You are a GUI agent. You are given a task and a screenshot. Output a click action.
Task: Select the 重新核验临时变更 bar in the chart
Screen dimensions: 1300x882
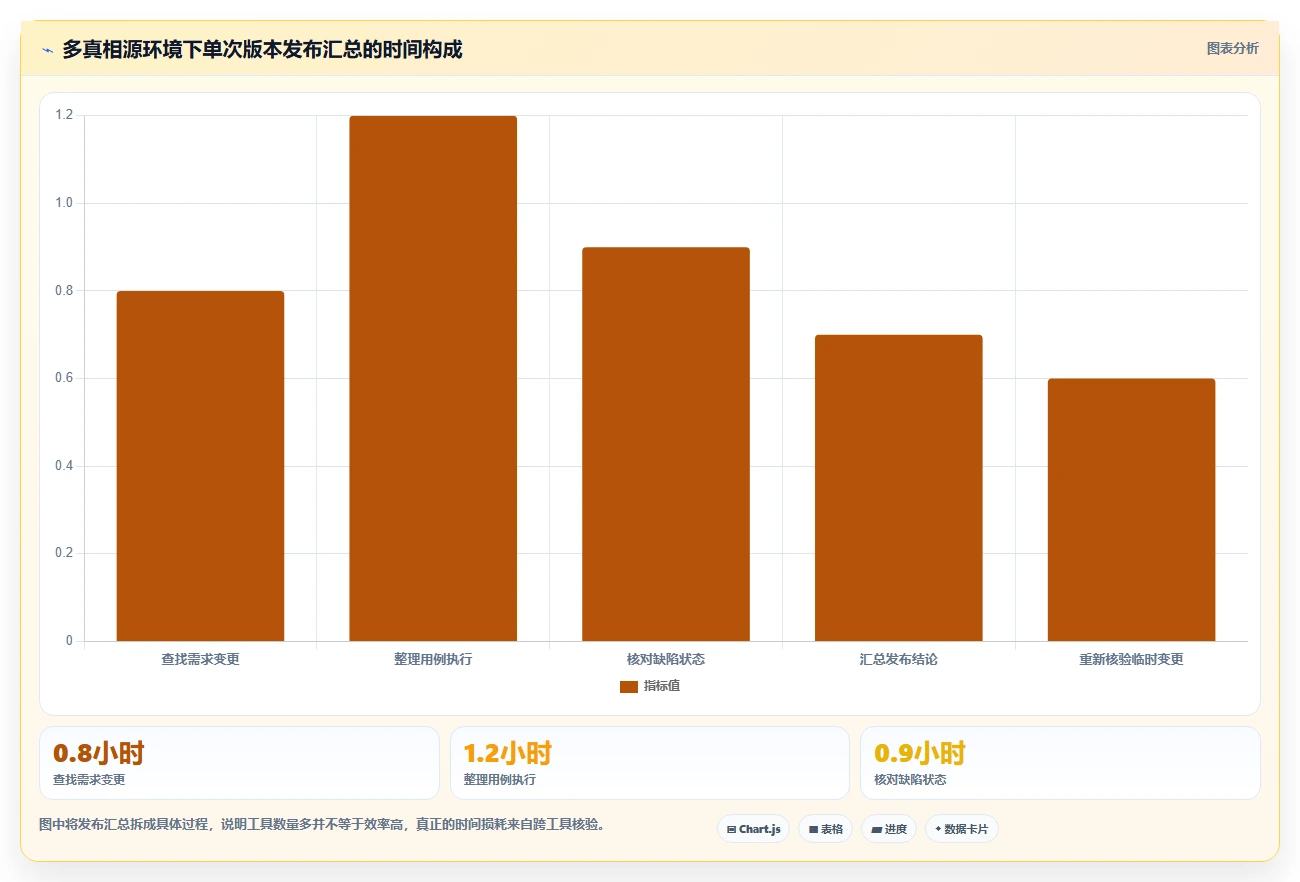(x=1131, y=510)
